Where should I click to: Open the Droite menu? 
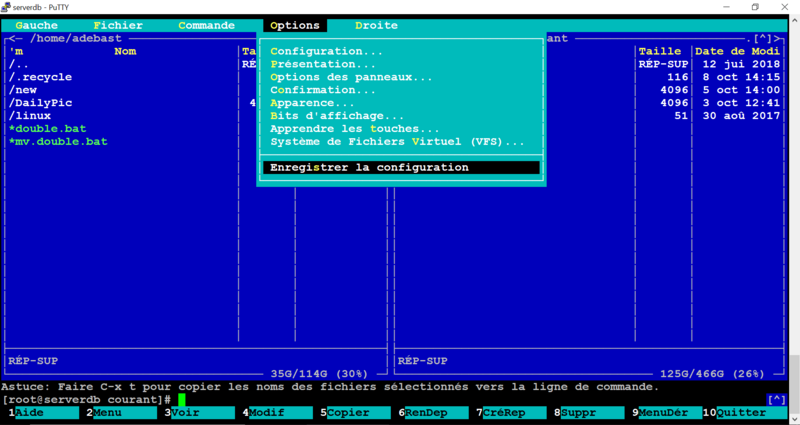click(x=377, y=26)
